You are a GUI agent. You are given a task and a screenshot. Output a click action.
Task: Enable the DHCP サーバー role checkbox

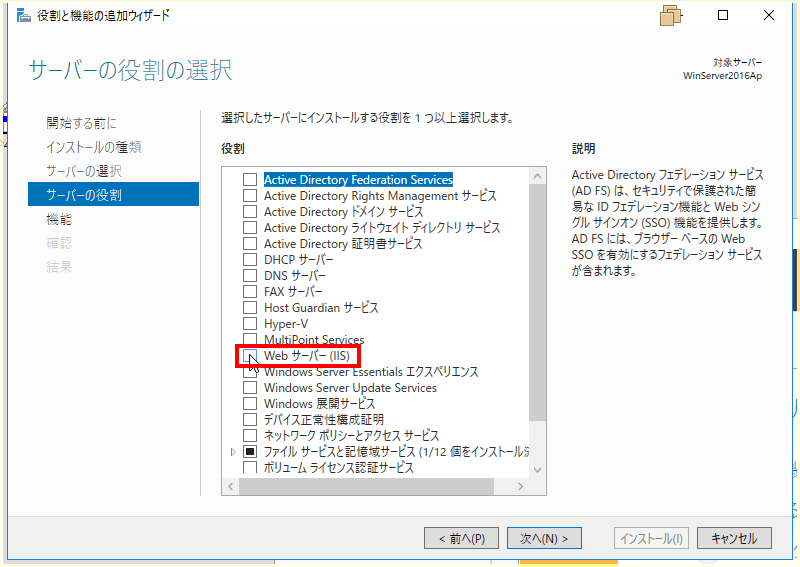coord(249,260)
